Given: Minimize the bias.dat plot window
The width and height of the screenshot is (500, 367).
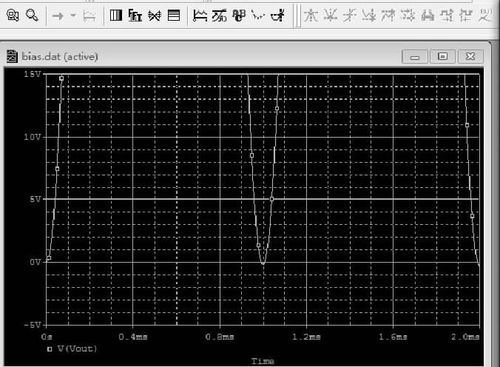Looking at the screenshot, I should coord(415,57).
